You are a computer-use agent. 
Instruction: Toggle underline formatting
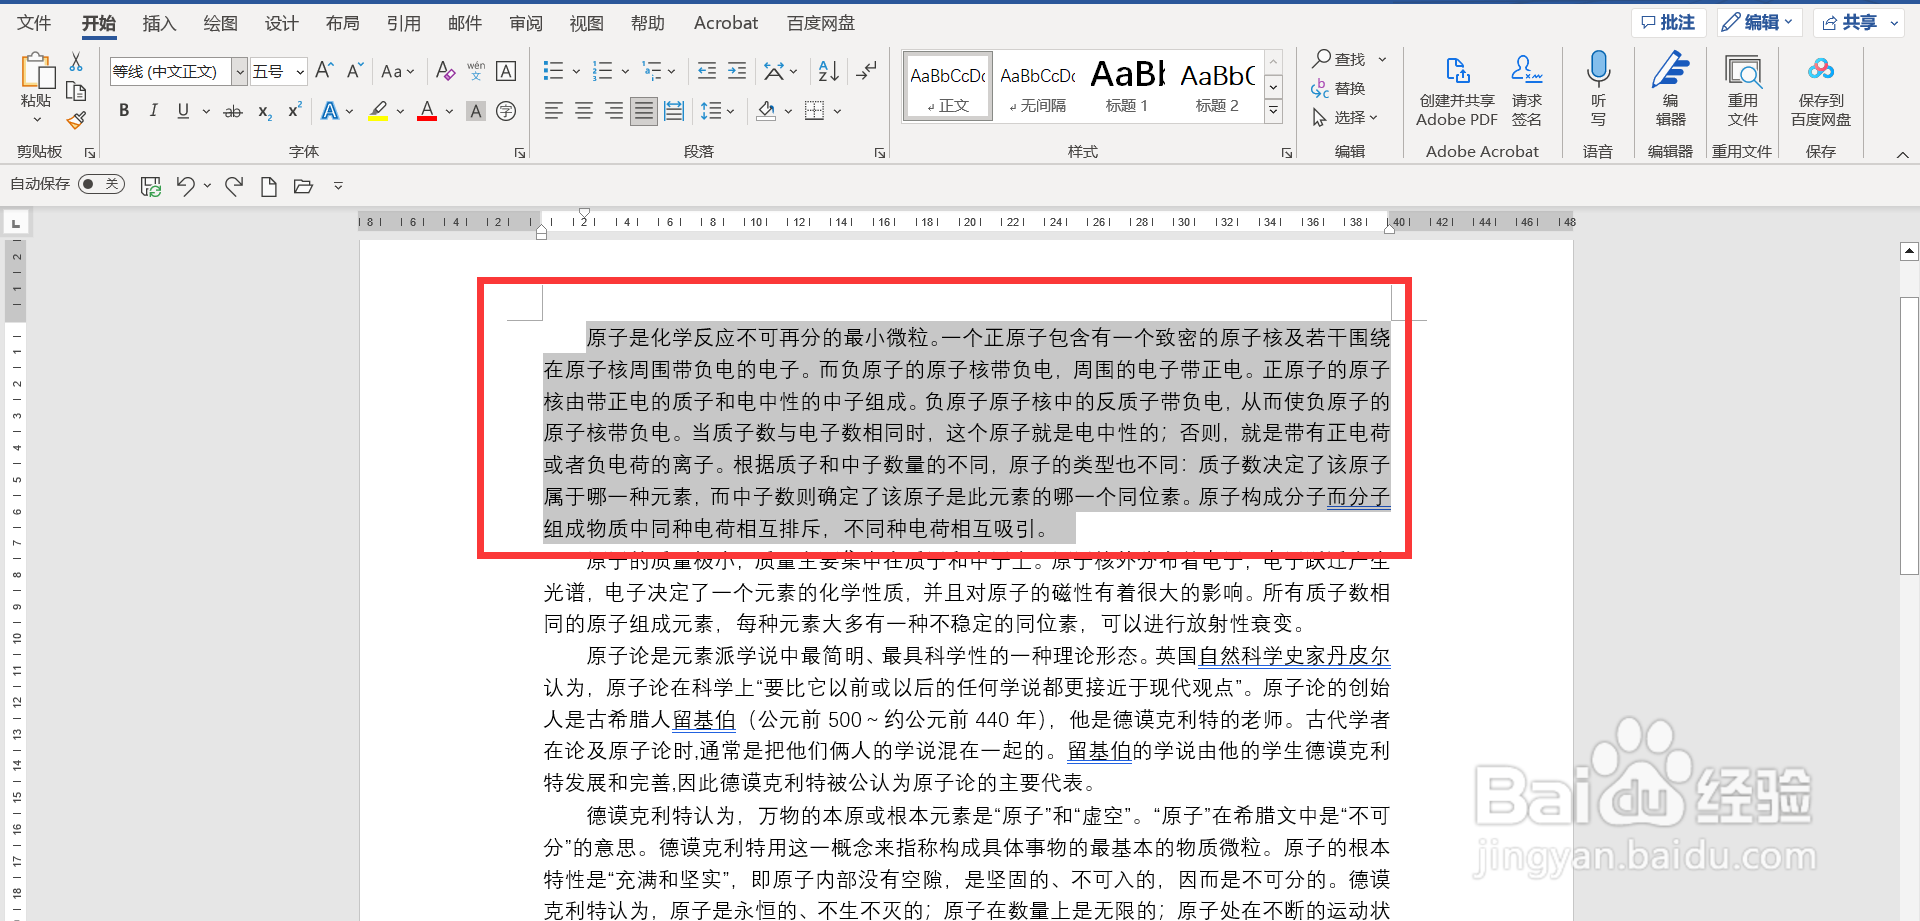[183, 111]
